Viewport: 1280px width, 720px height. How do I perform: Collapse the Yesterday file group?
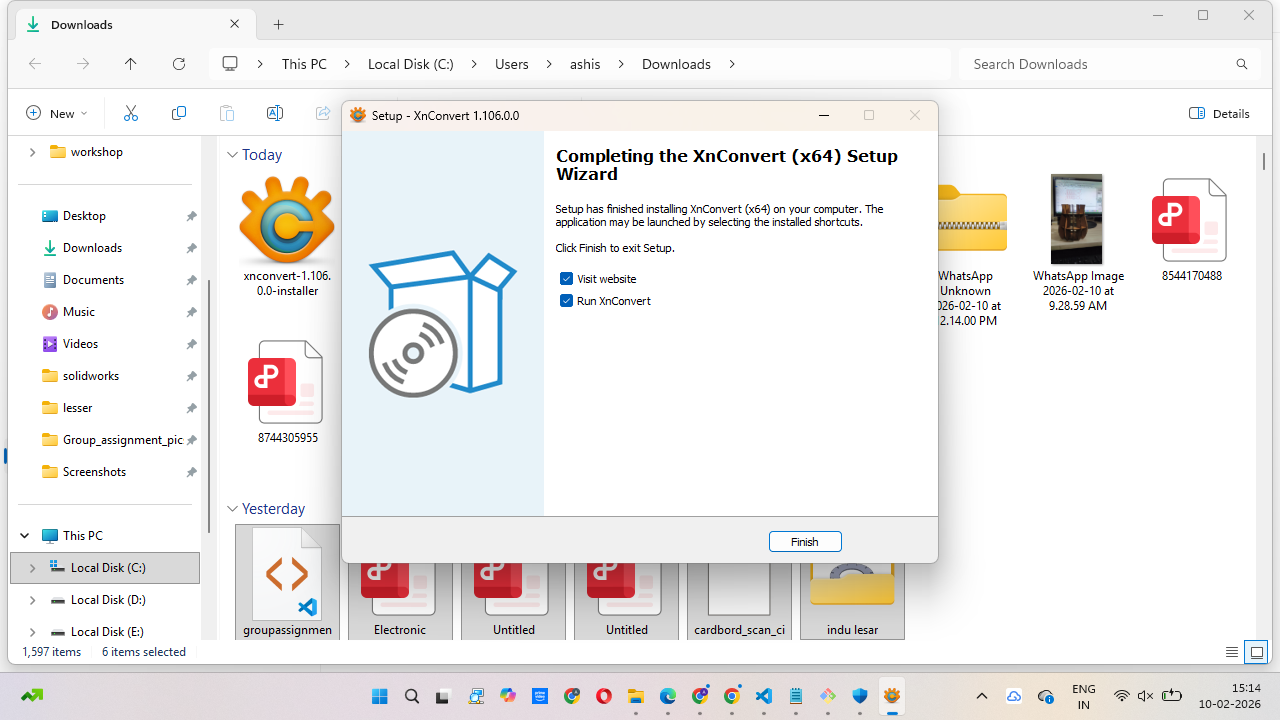(x=232, y=509)
